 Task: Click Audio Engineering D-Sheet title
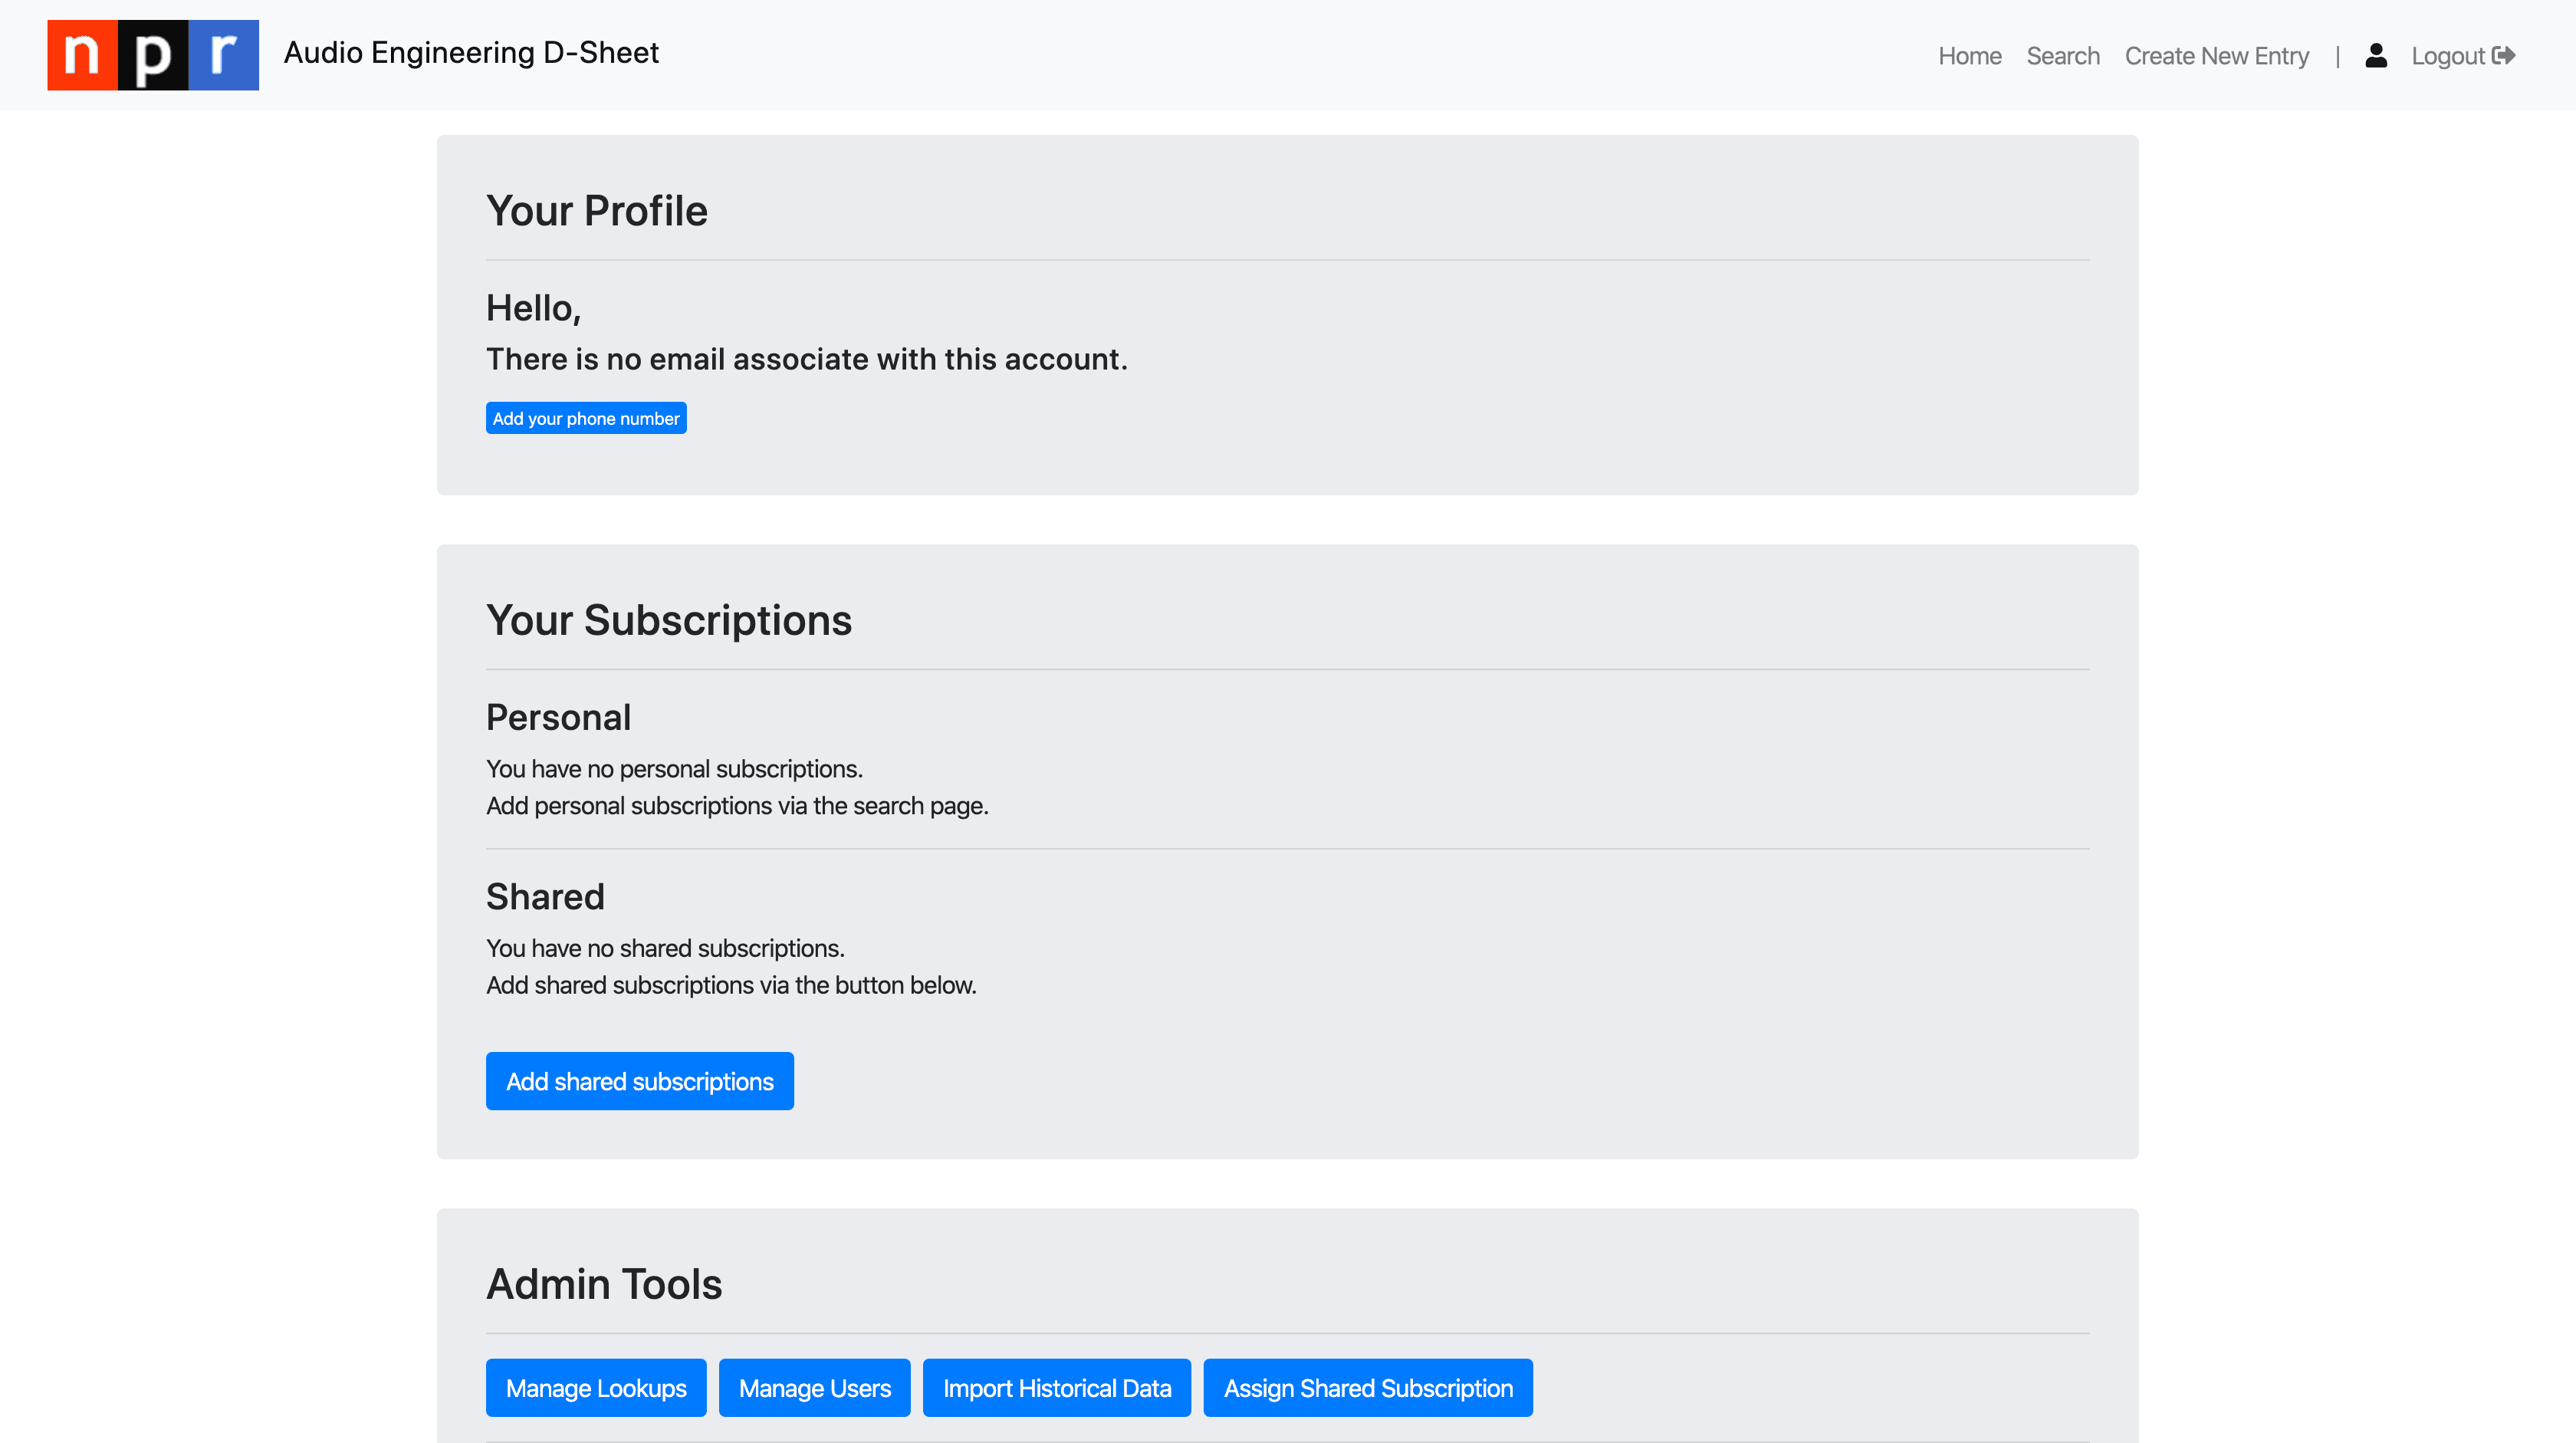pyautogui.click(x=471, y=52)
